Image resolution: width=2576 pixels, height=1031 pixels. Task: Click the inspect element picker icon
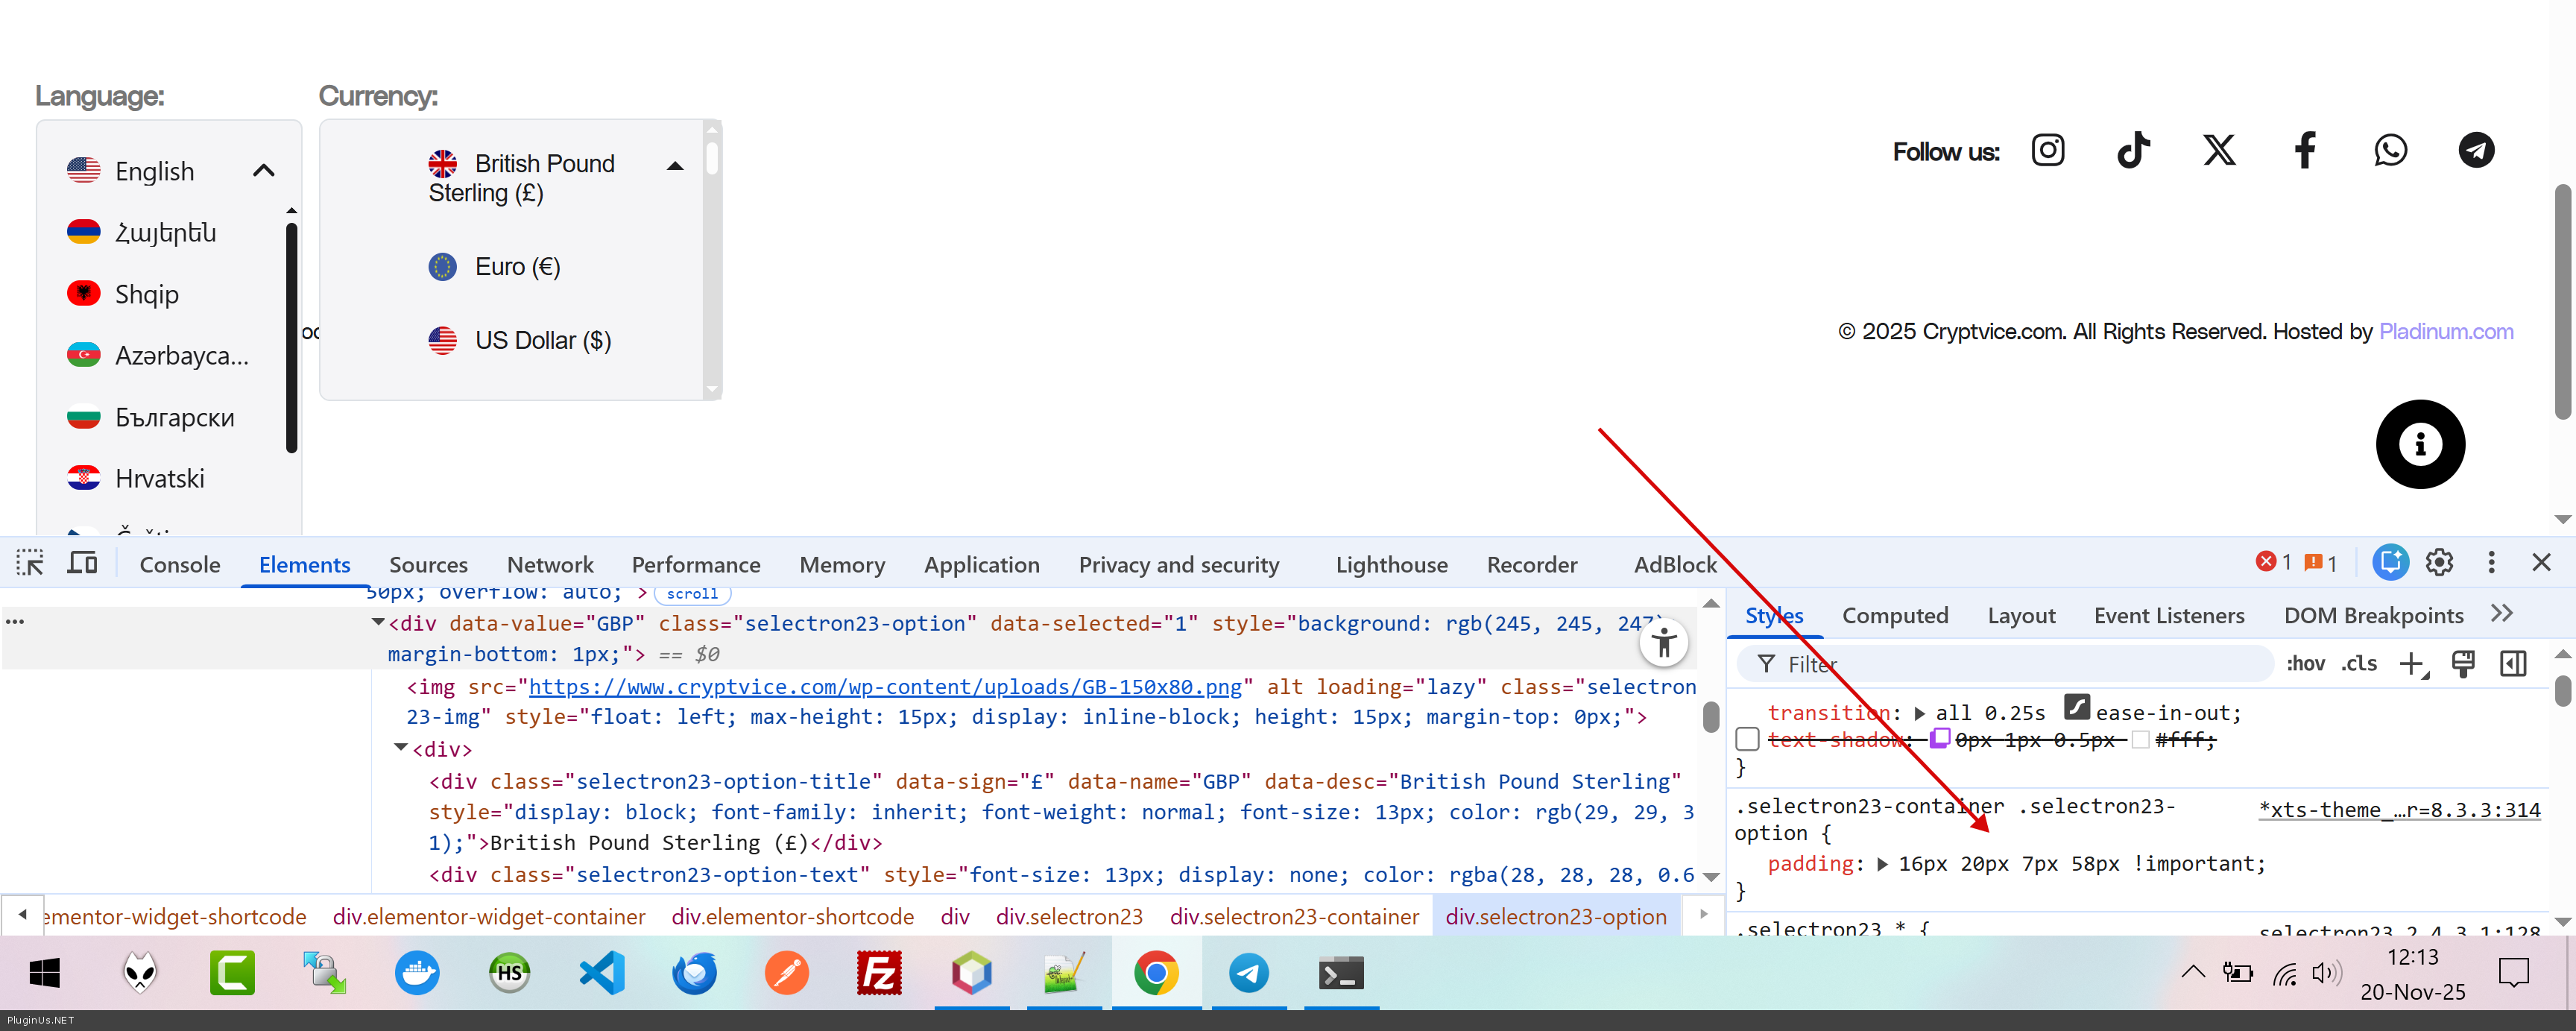point(30,563)
